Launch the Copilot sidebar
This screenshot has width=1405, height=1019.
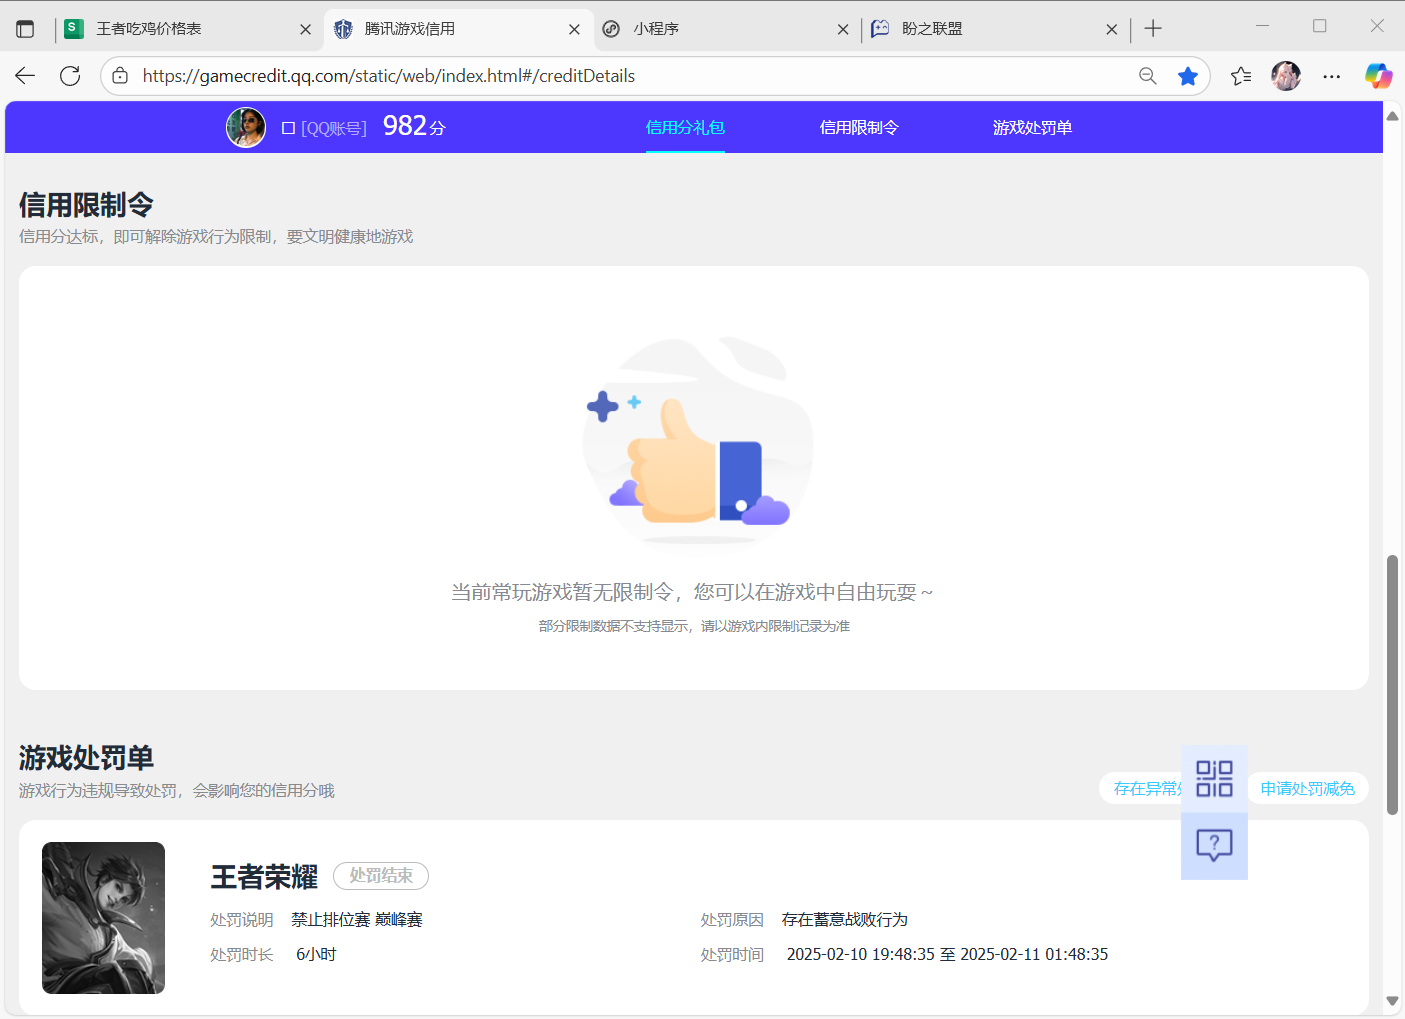click(x=1379, y=76)
